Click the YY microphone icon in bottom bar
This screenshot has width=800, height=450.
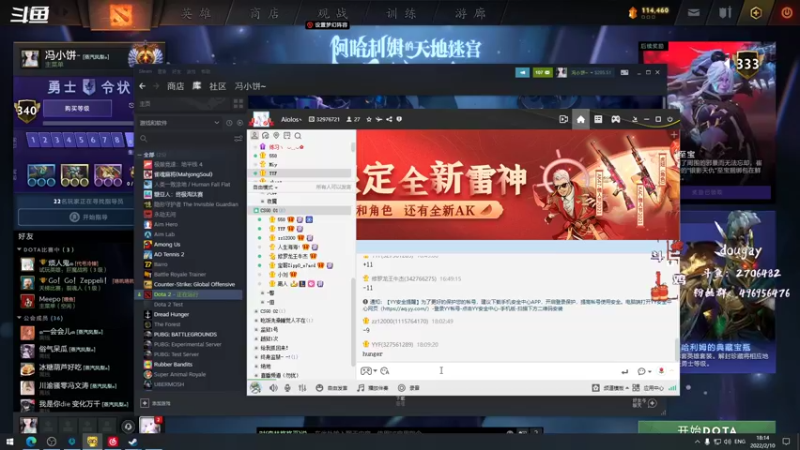(x=288, y=388)
